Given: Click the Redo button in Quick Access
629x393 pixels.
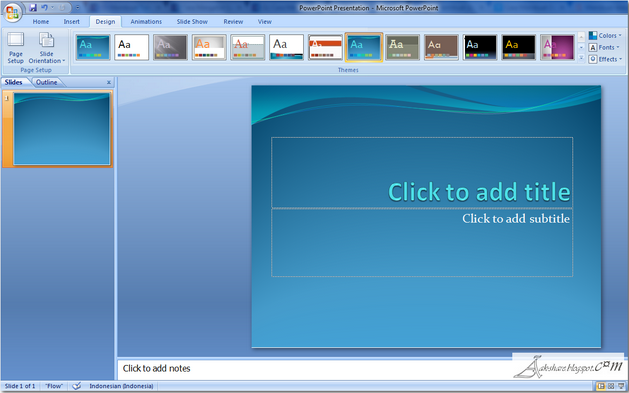Looking at the screenshot, I should (x=62, y=8).
